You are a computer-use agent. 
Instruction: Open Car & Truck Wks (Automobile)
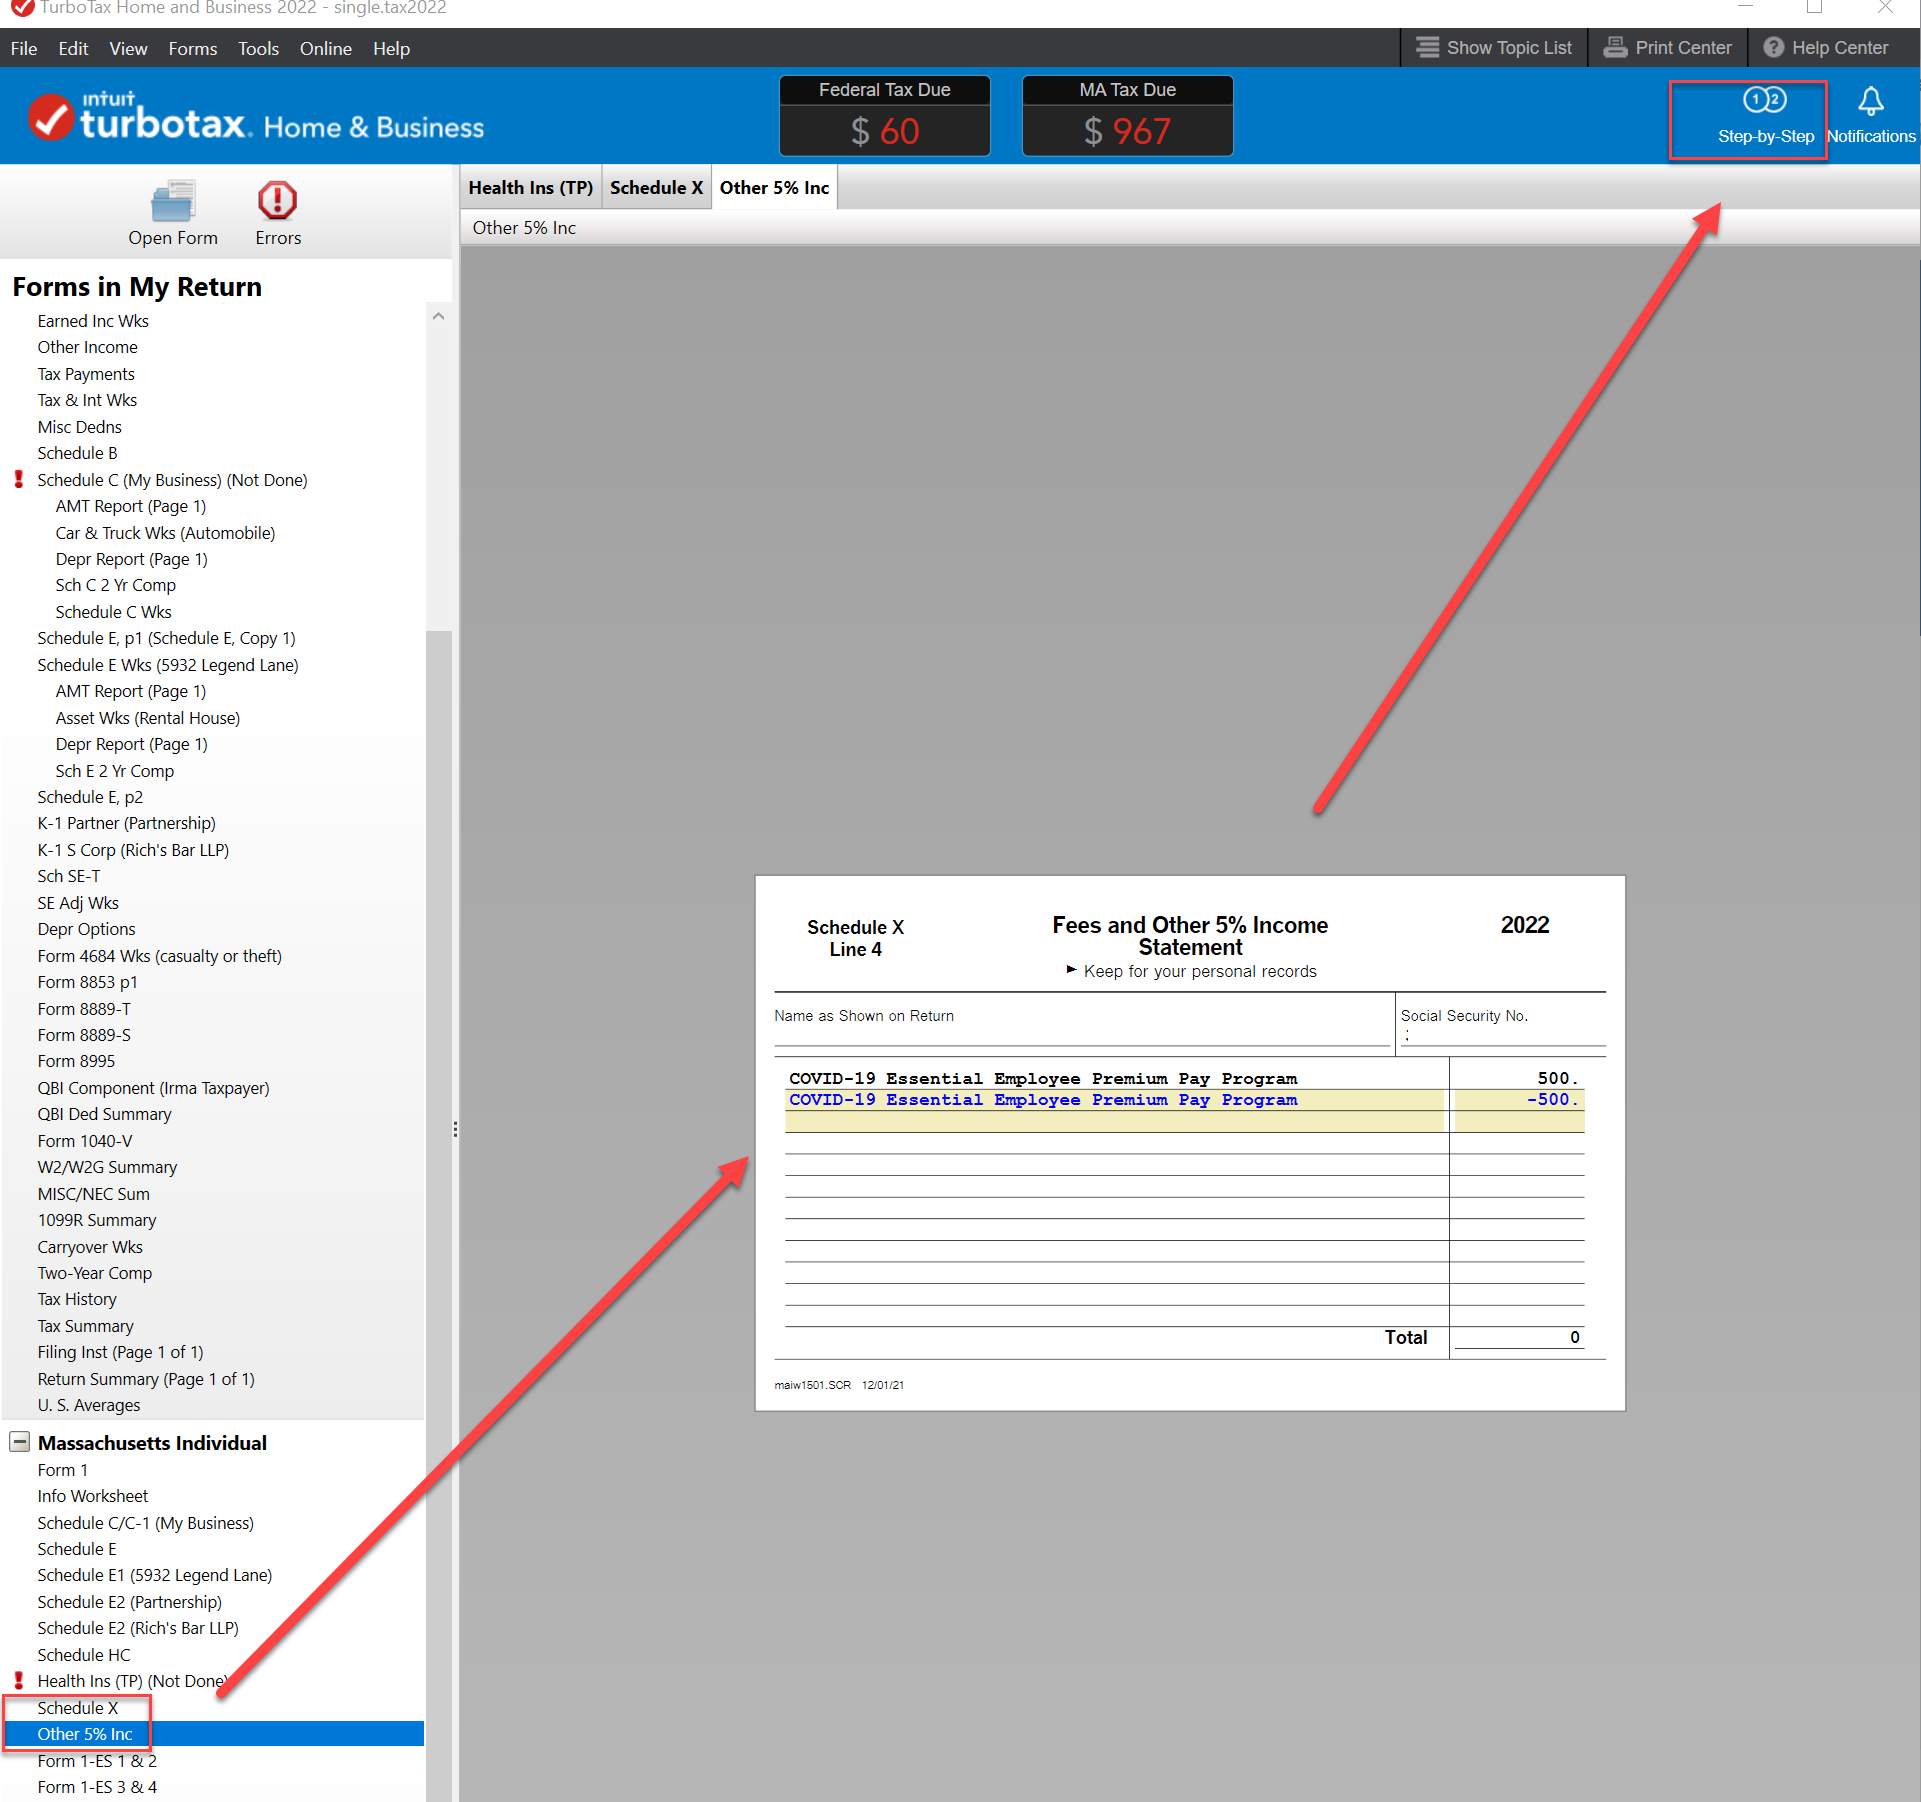coord(165,533)
